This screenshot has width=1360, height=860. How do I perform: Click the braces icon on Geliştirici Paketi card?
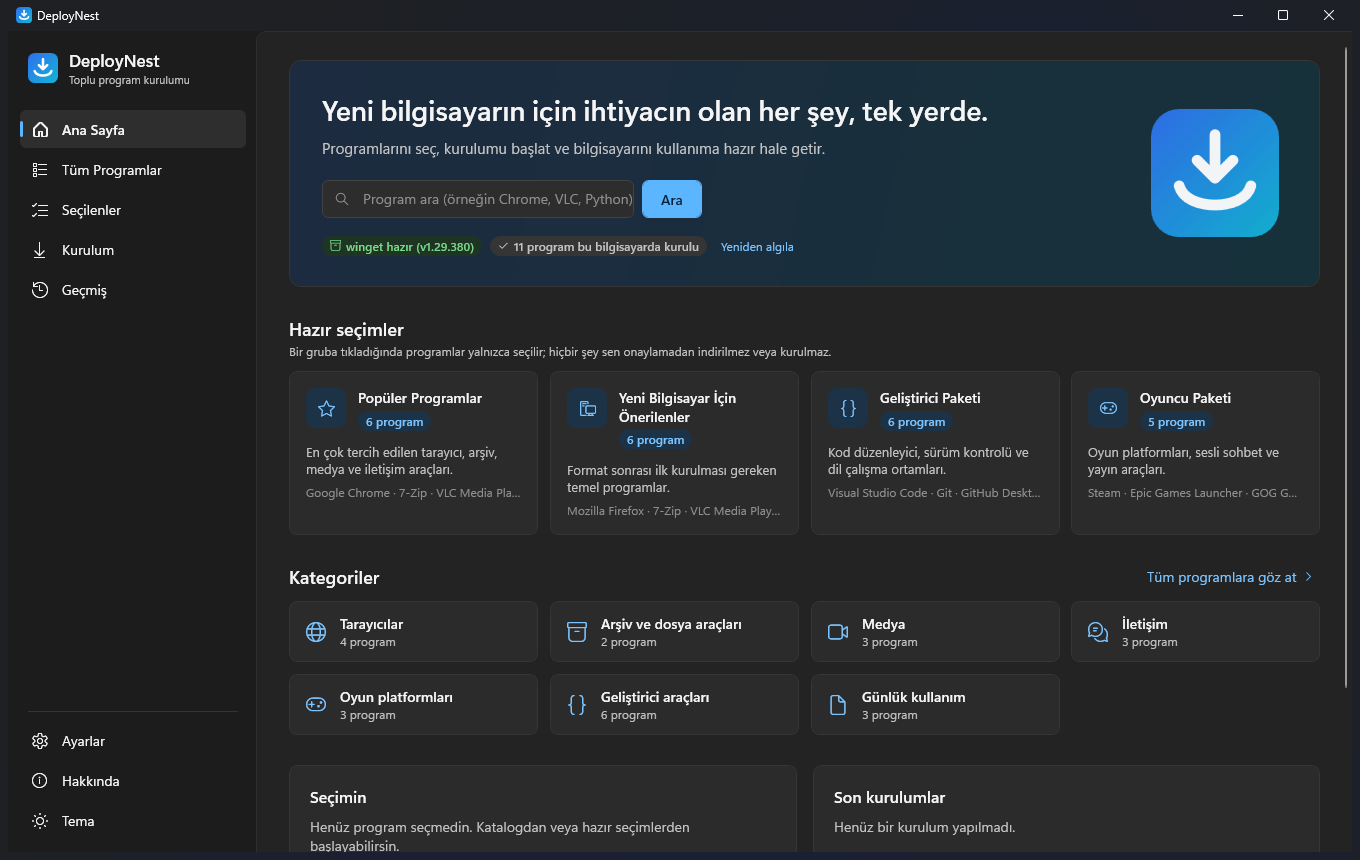click(x=848, y=408)
